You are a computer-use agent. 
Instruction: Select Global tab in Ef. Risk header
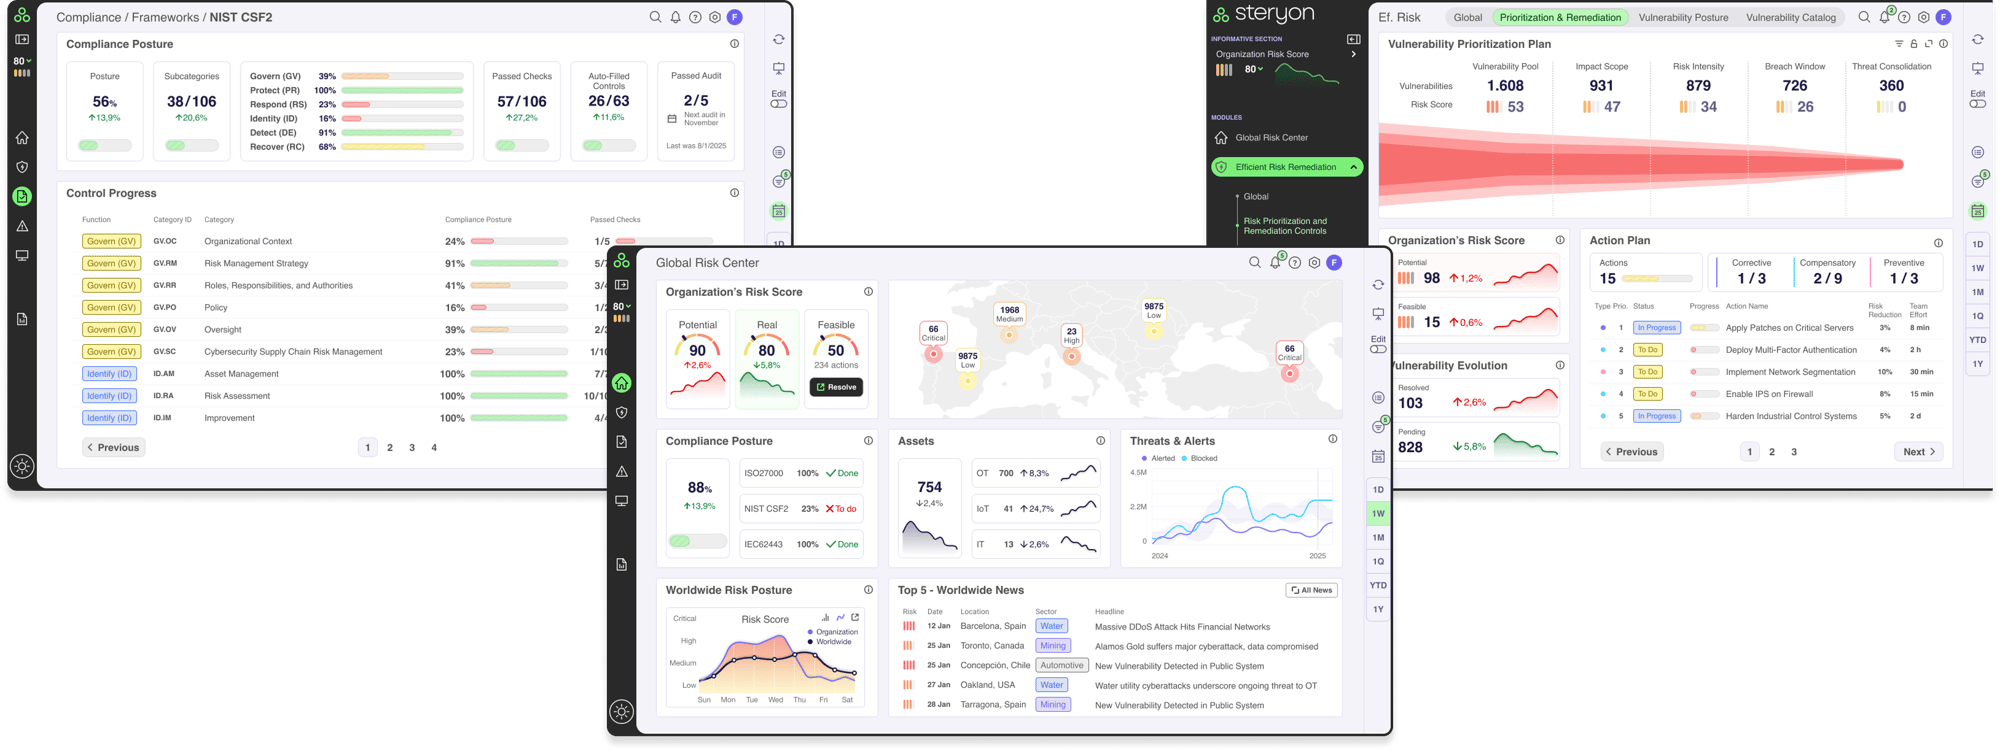tap(1467, 17)
